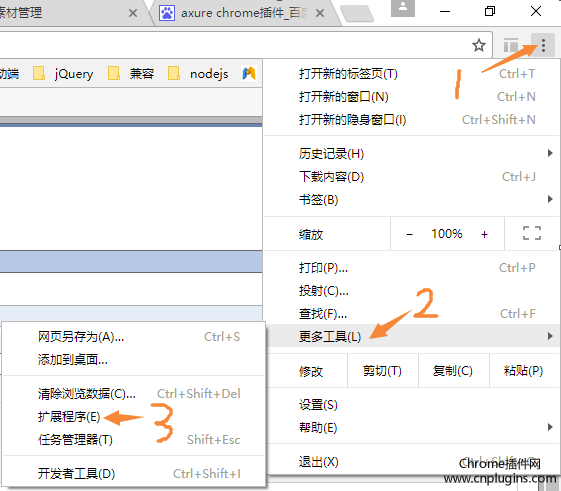This screenshot has height=491, width=561.
Task: Select 退出(X) to quit Chrome
Action: click(411, 462)
